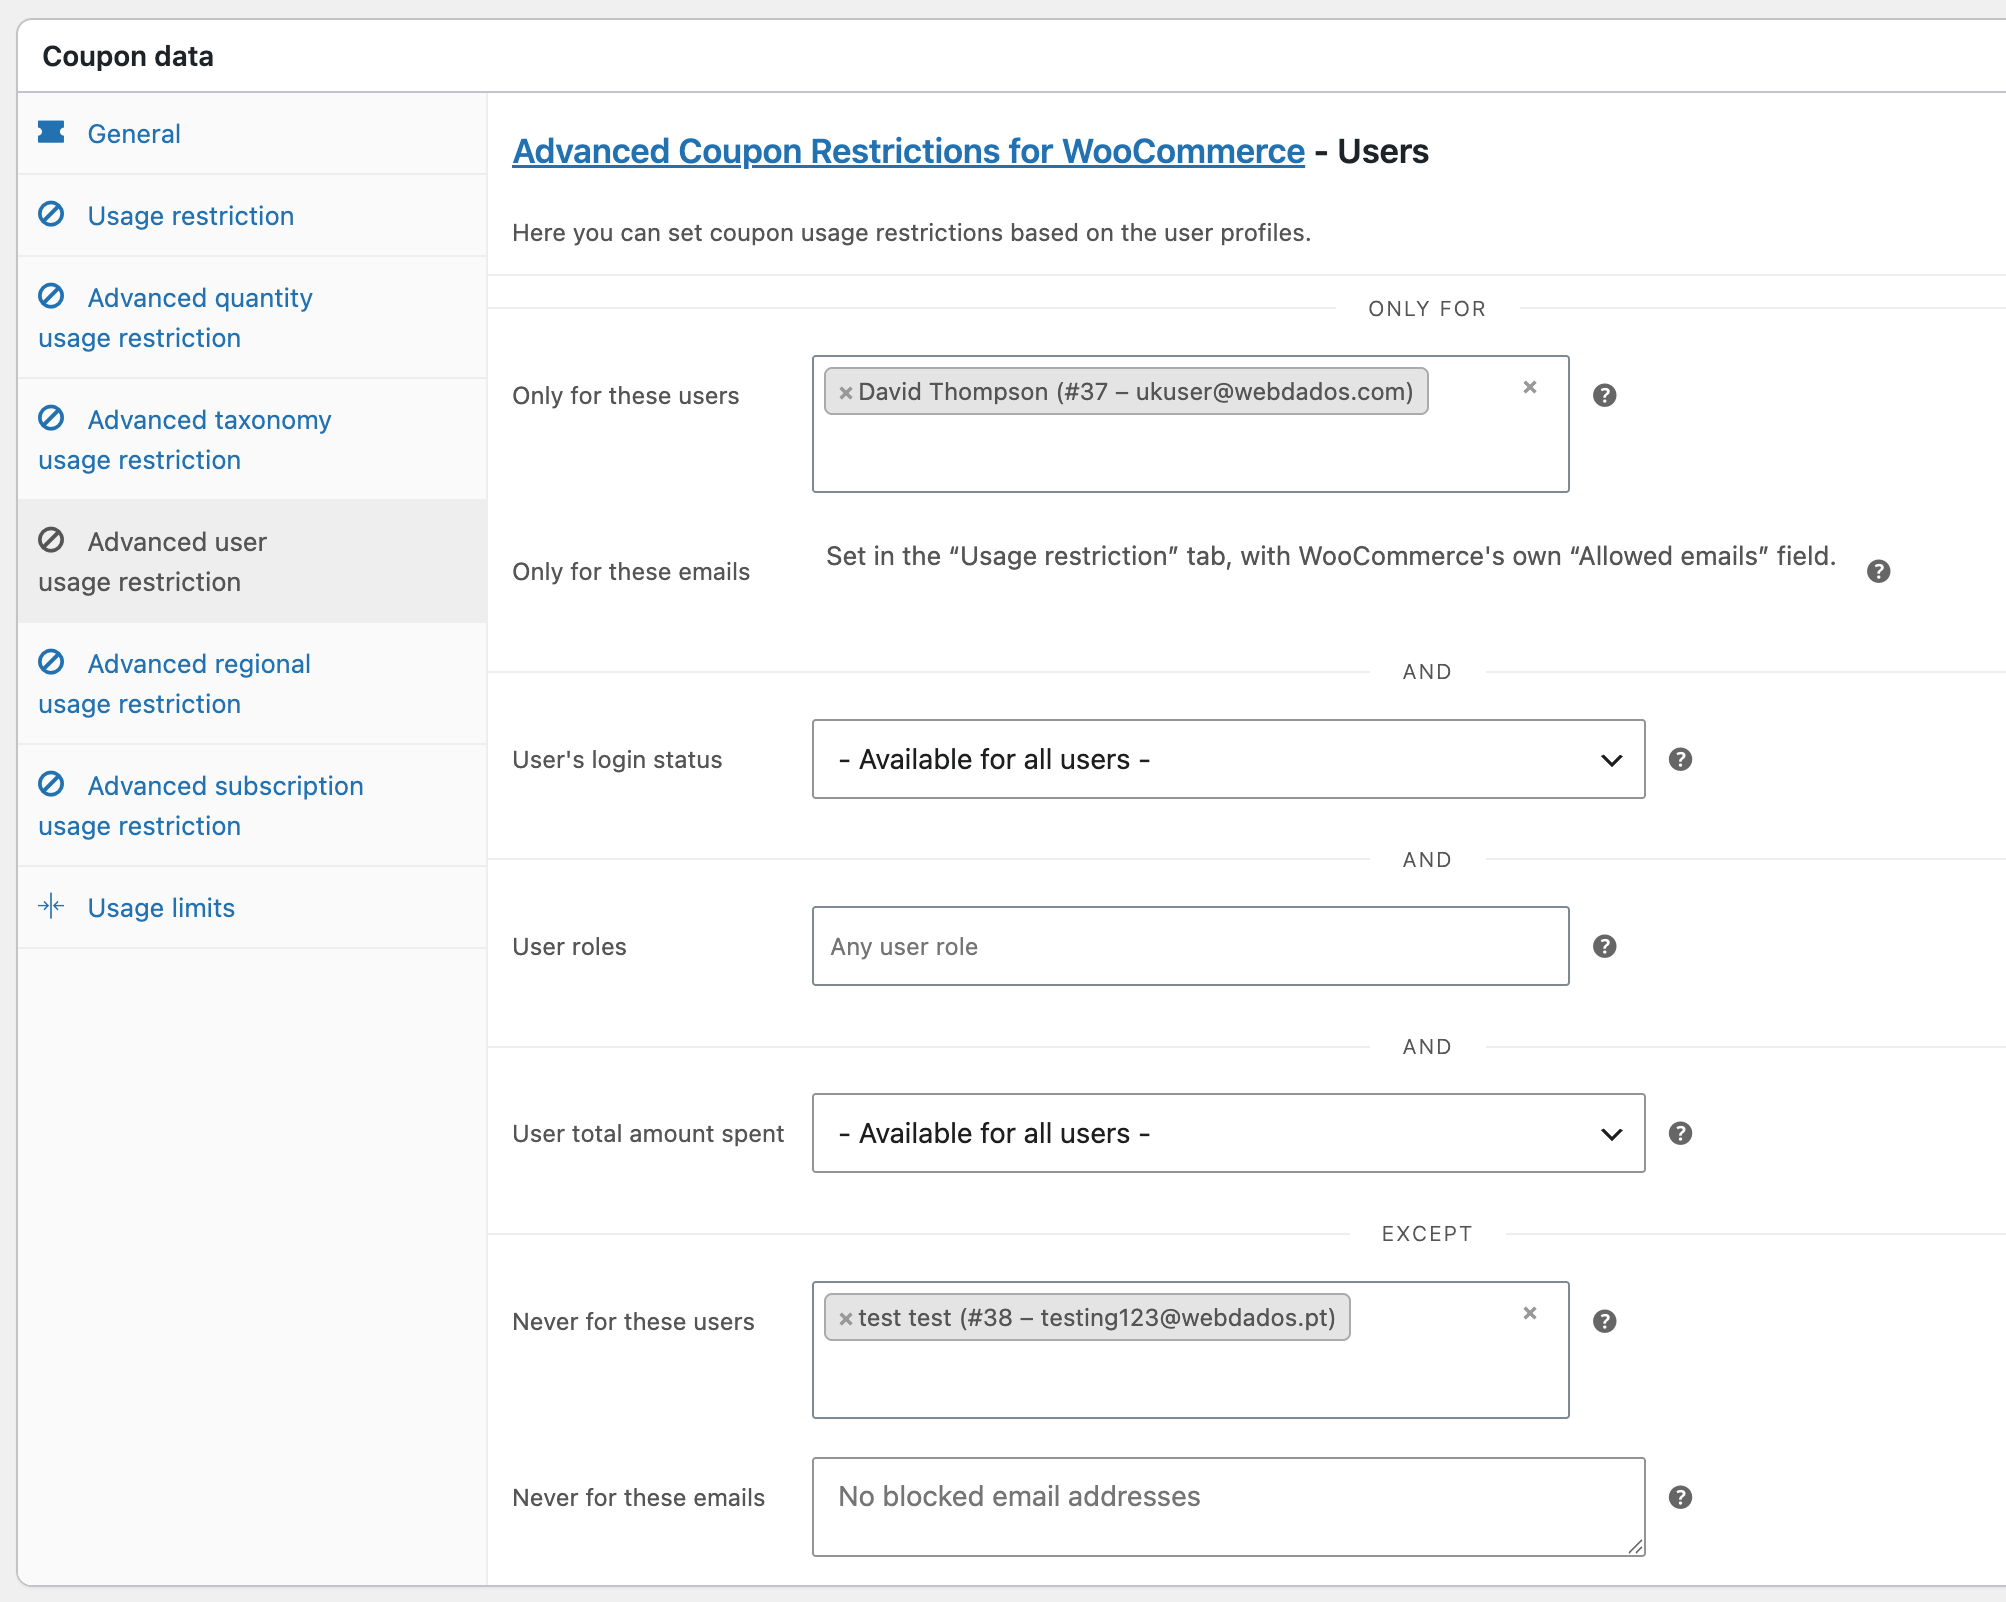2006x1602 pixels.
Task: Remove test test from blocked users
Action: [845, 1319]
